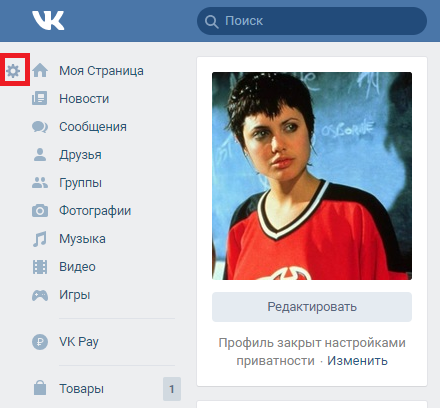Click the gear icon beside Моя Страница
This screenshot has height=408, width=440.
13,71
